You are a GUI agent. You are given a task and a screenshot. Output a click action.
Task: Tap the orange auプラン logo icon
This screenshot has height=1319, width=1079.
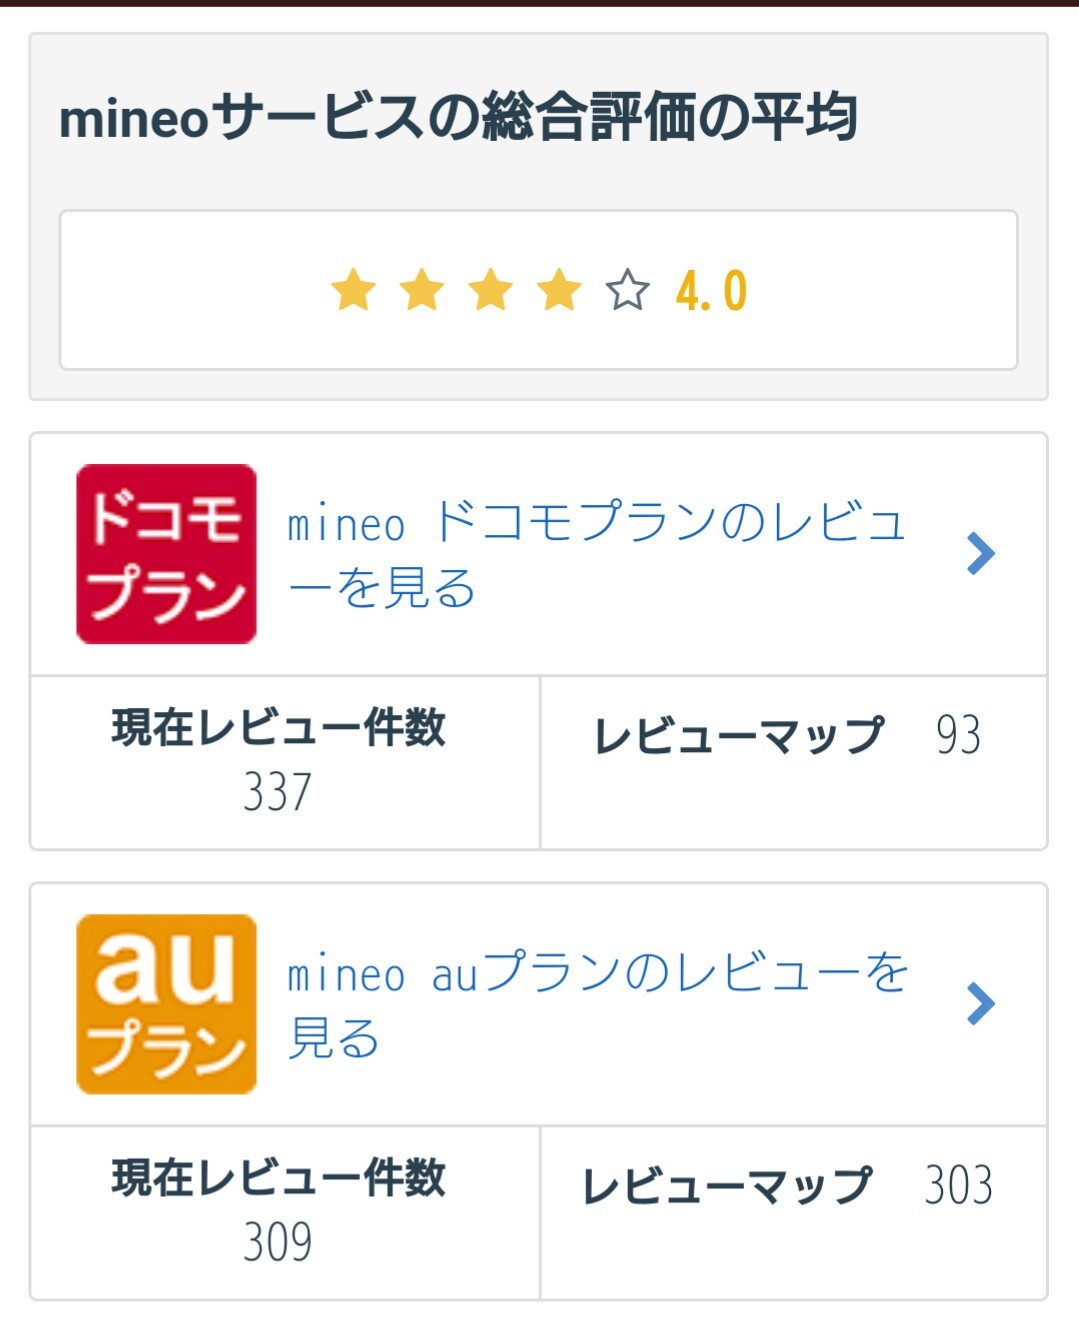pyautogui.click(x=166, y=1003)
